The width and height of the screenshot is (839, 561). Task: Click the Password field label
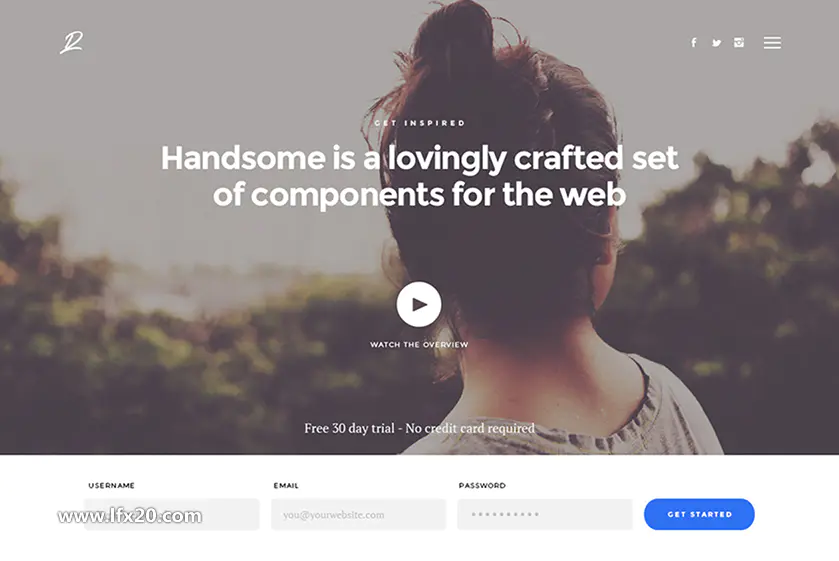click(x=482, y=486)
